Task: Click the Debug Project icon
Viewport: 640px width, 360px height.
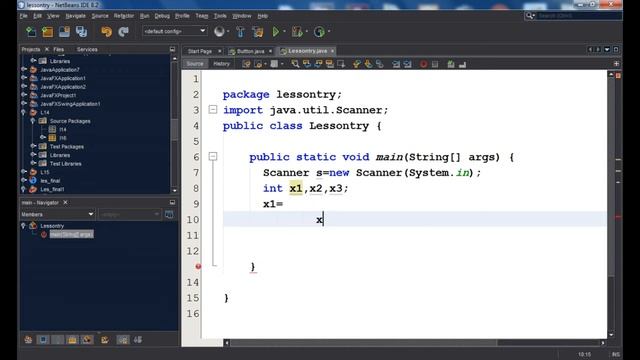Action: point(297,31)
